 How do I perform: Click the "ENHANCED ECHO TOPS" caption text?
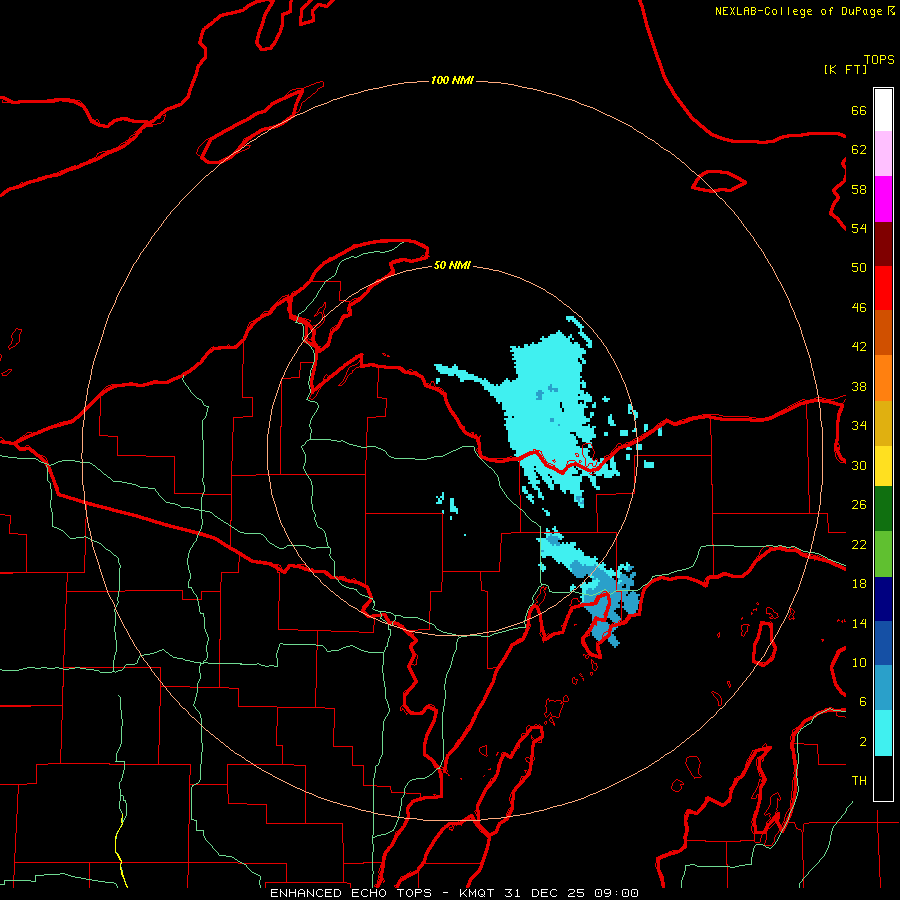point(351,893)
